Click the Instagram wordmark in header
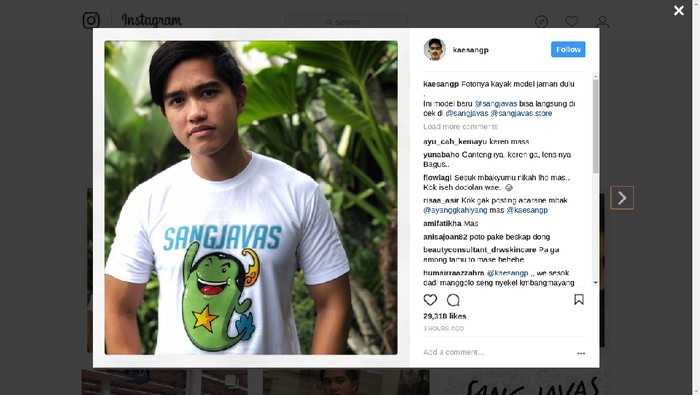The height and width of the screenshot is (395, 700). (152, 21)
